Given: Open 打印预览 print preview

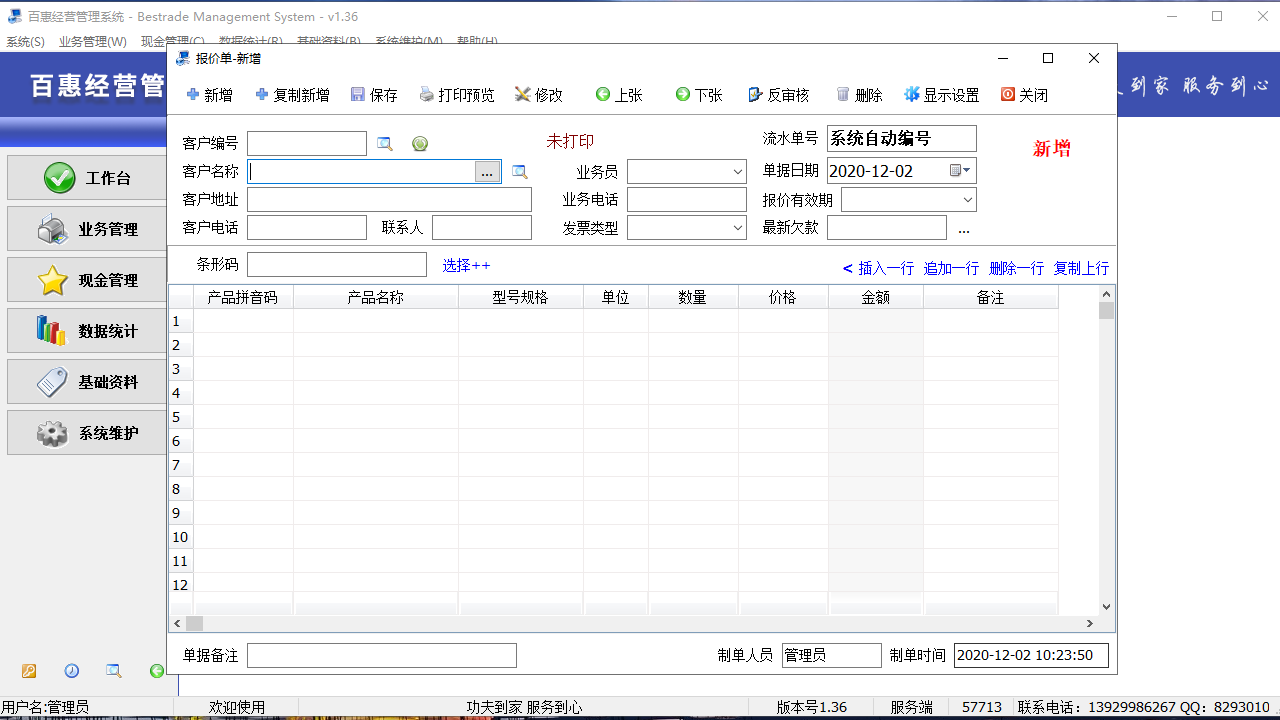Looking at the screenshot, I should pyautogui.click(x=456, y=95).
